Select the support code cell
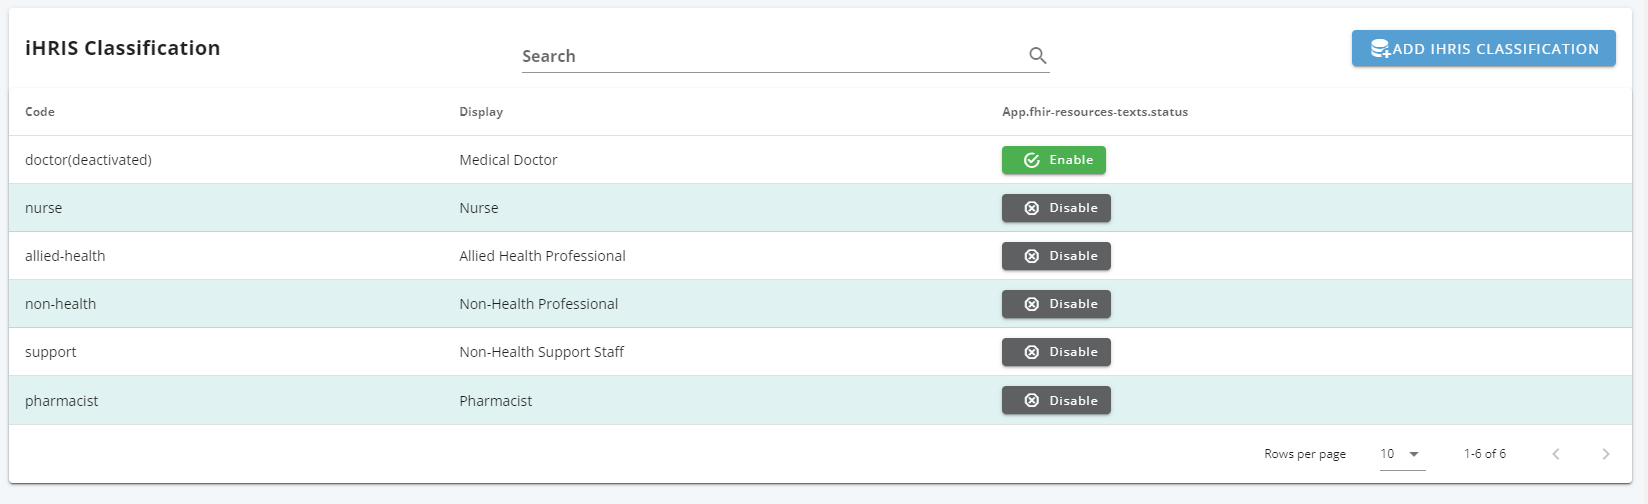The image size is (1648, 504). pos(50,352)
